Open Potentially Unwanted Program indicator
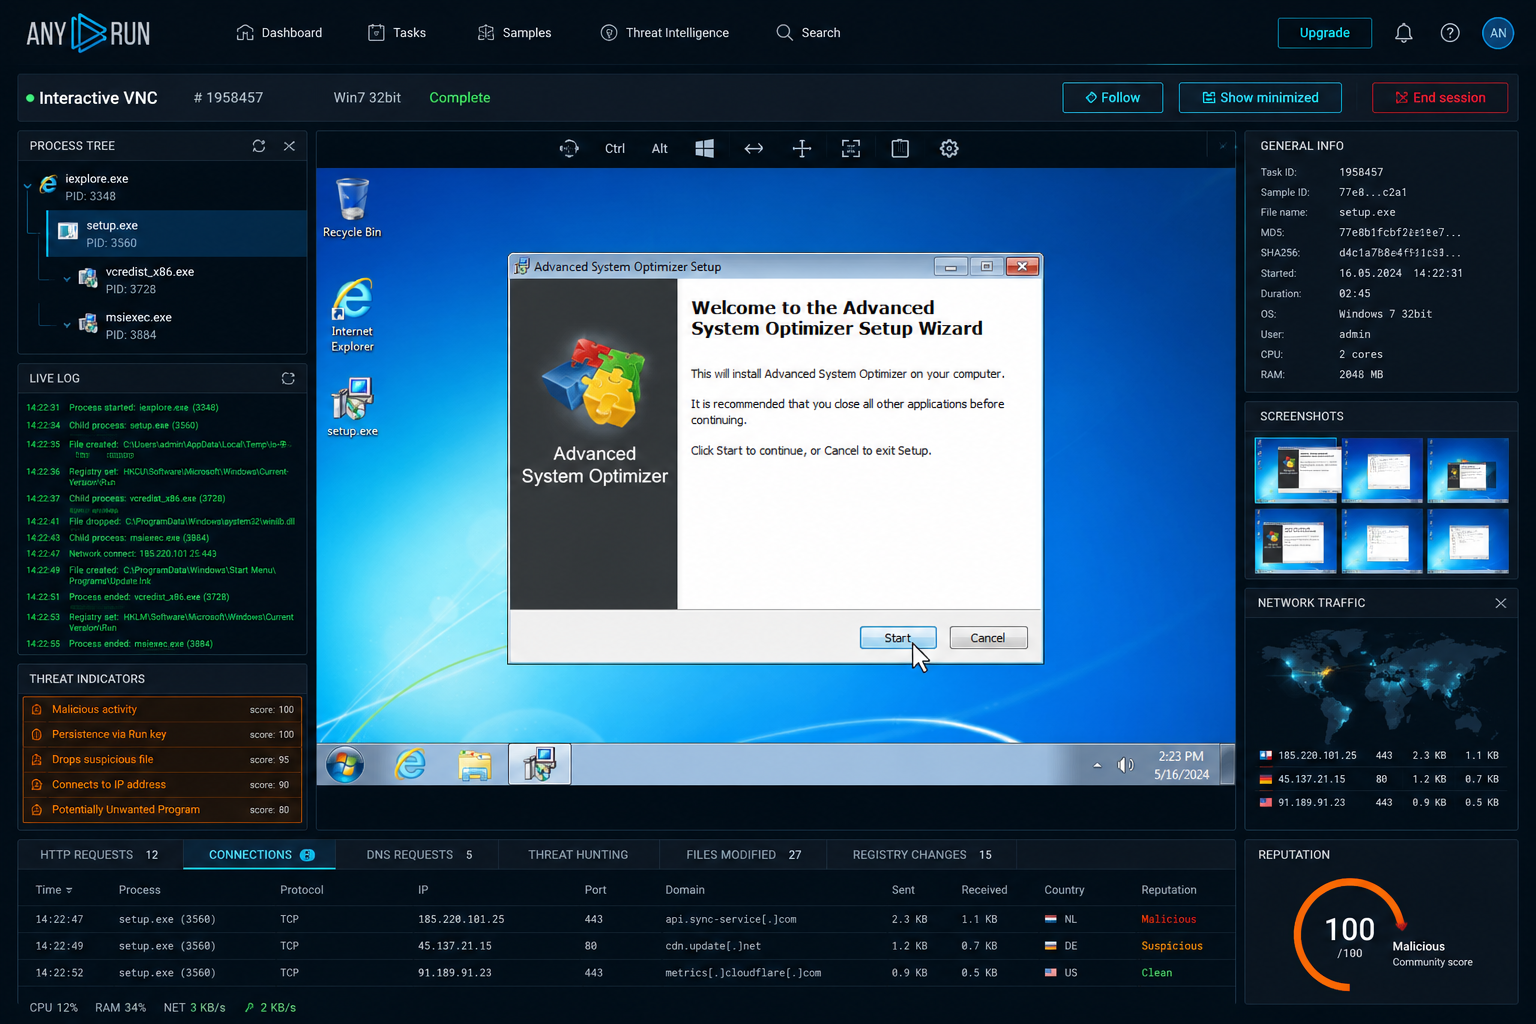 (162, 809)
